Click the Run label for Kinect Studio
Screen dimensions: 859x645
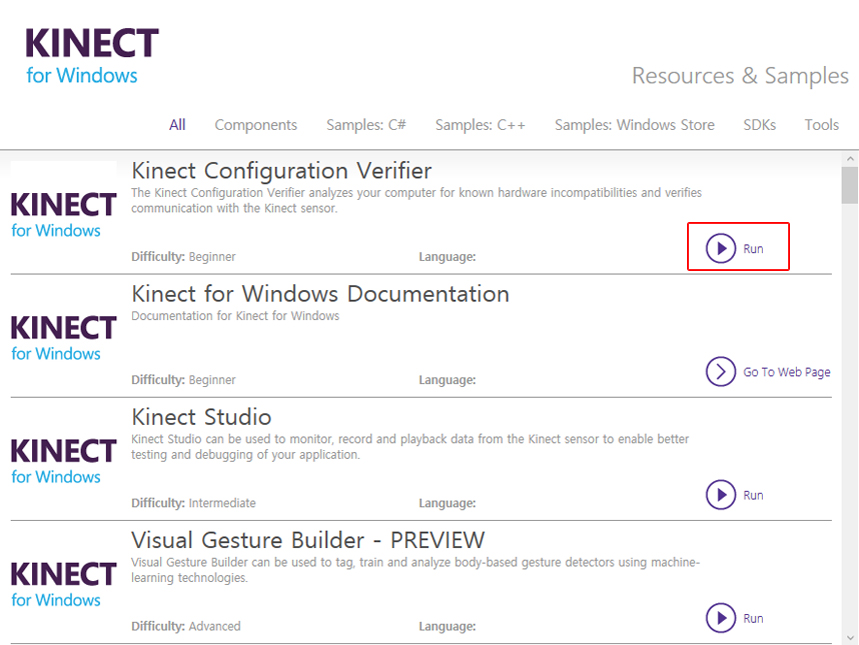[x=753, y=495]
